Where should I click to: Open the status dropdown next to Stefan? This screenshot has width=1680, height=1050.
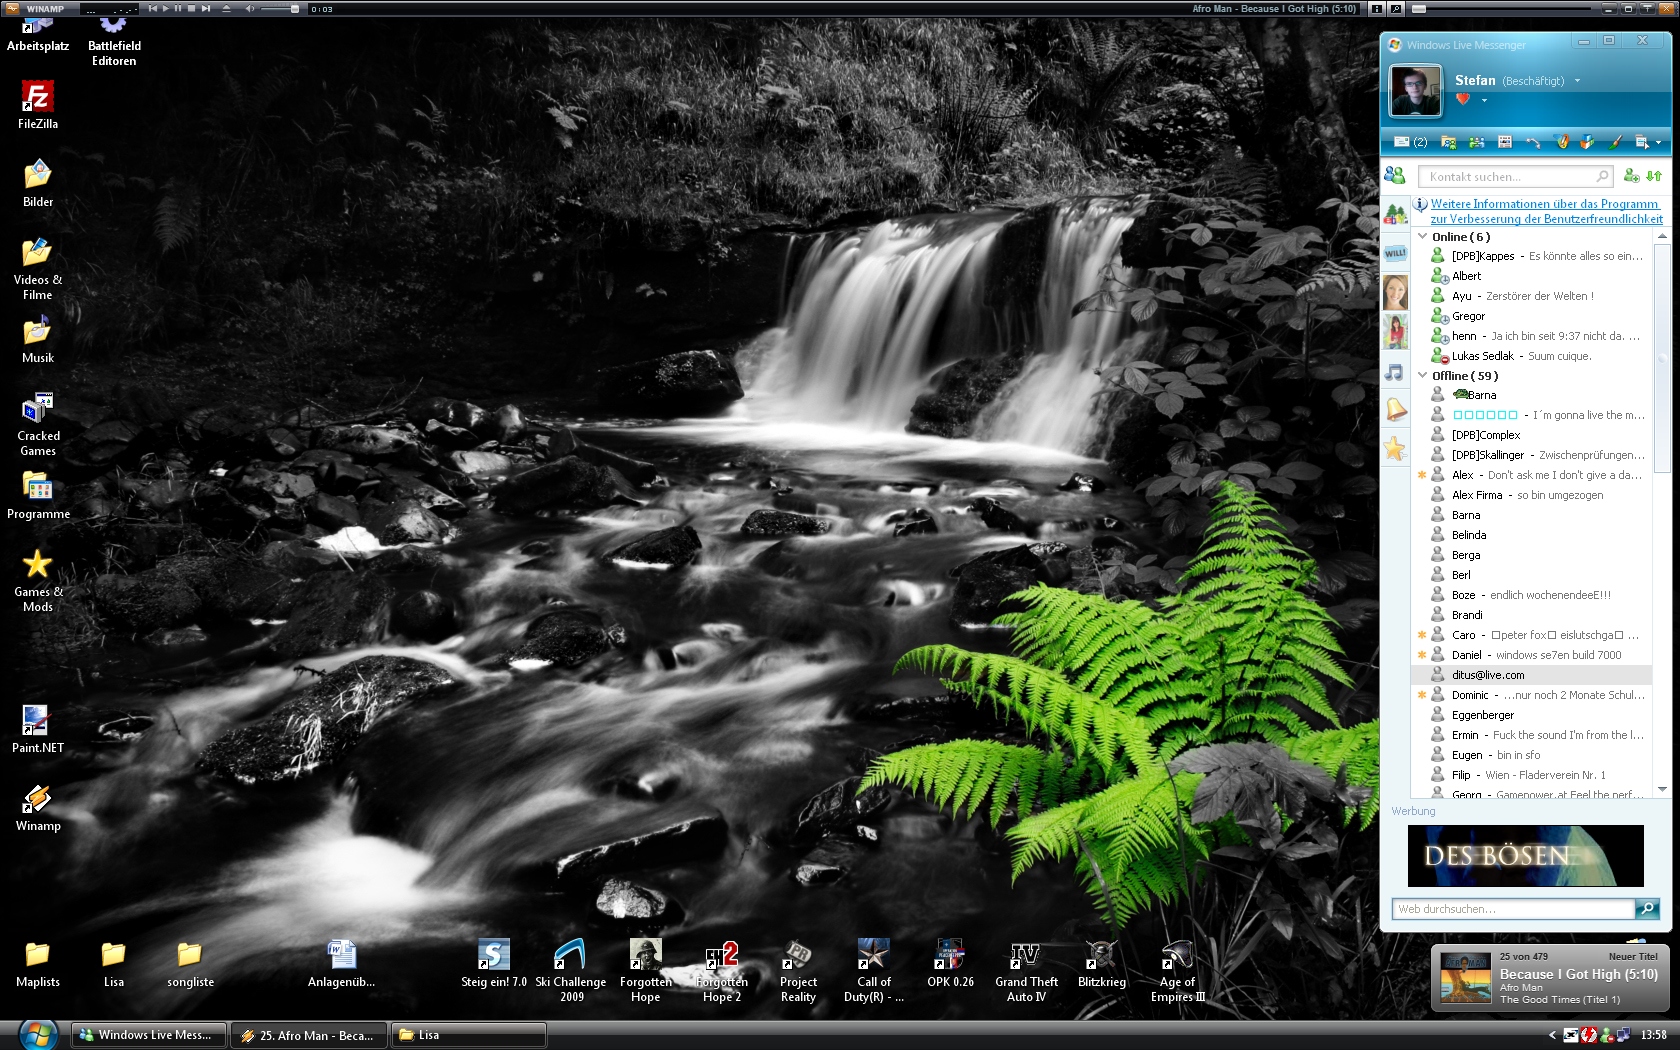pos(1577,81)
